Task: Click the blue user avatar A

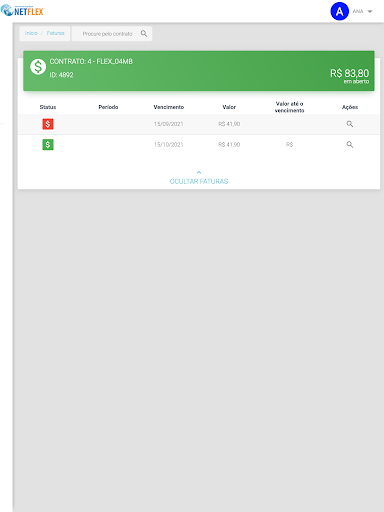Action: point(339,11)
